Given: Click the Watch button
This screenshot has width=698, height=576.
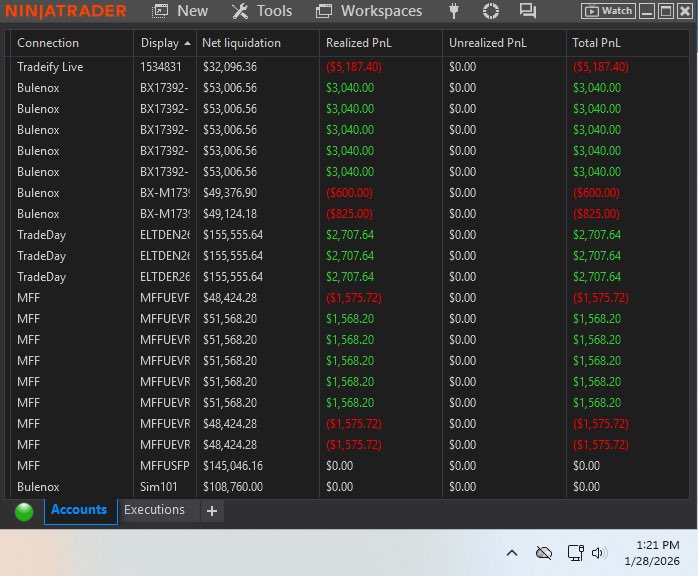Looking at the screenshot, I should tap(608, 11).
